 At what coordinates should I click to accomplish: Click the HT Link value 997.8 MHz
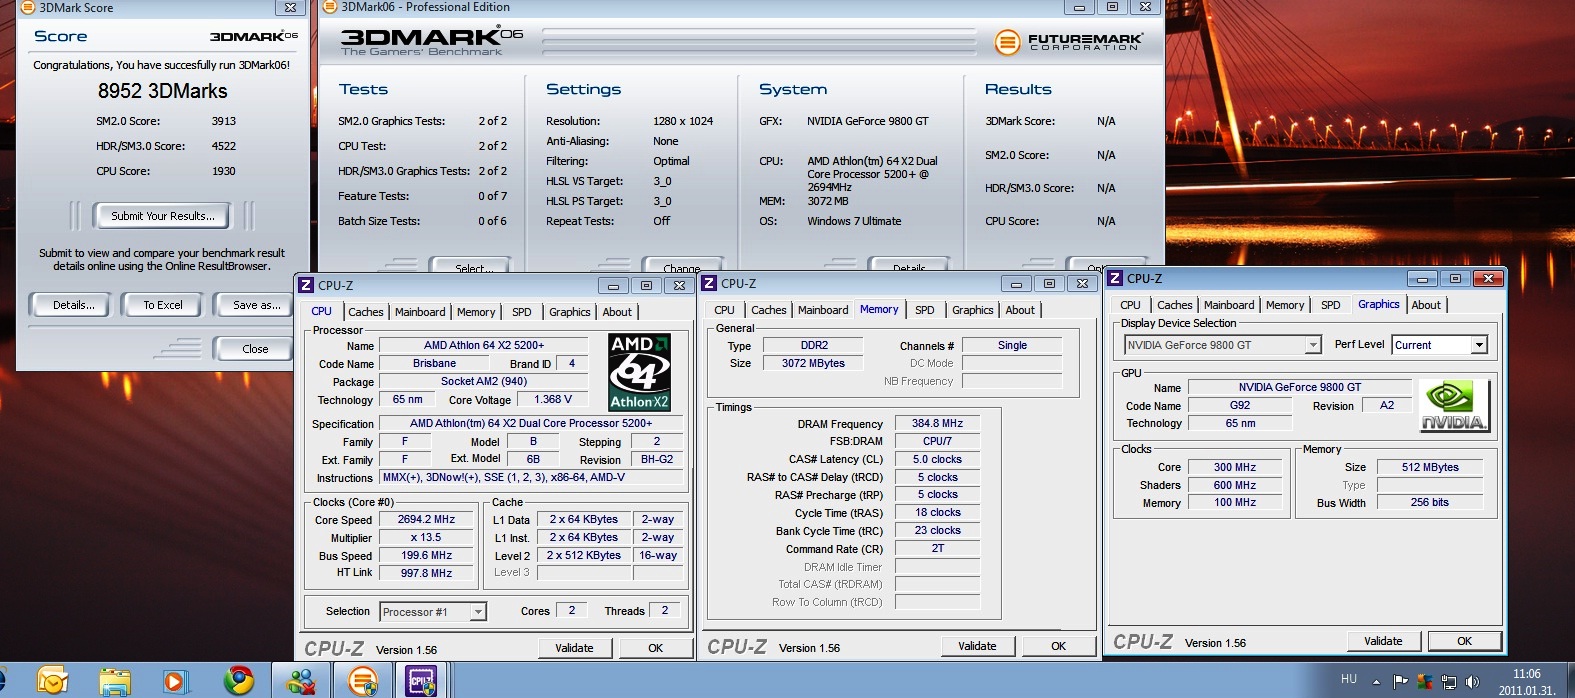click(426, 573)
